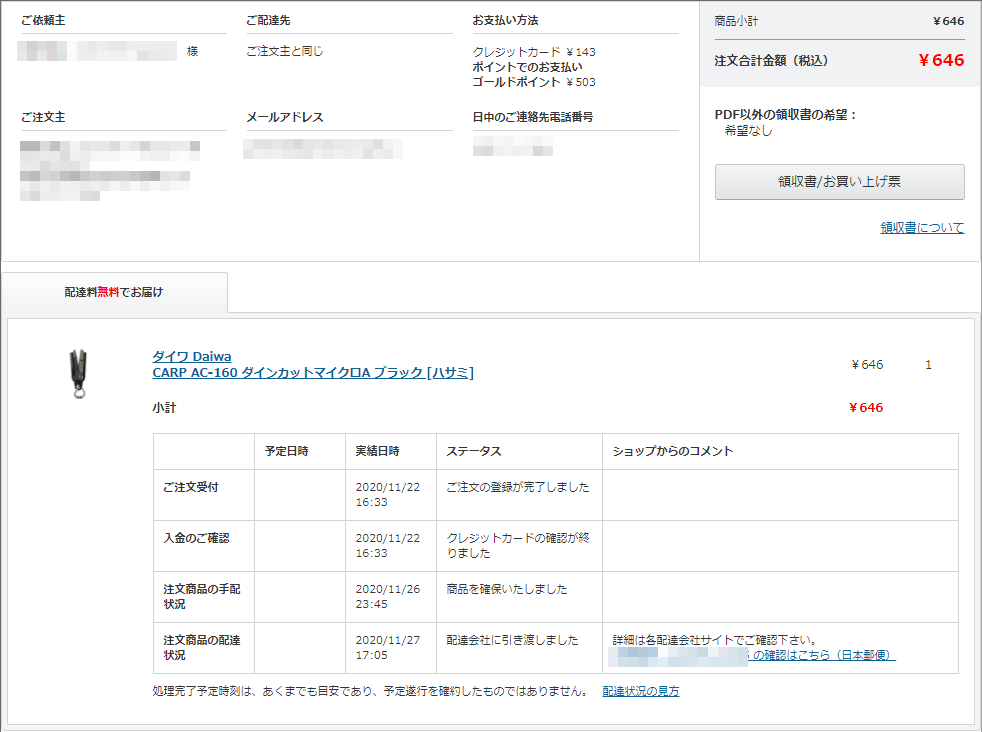Open the 配達状況の見方 help link
This screenshot has width=982, height=732.
tap(640, 691)
